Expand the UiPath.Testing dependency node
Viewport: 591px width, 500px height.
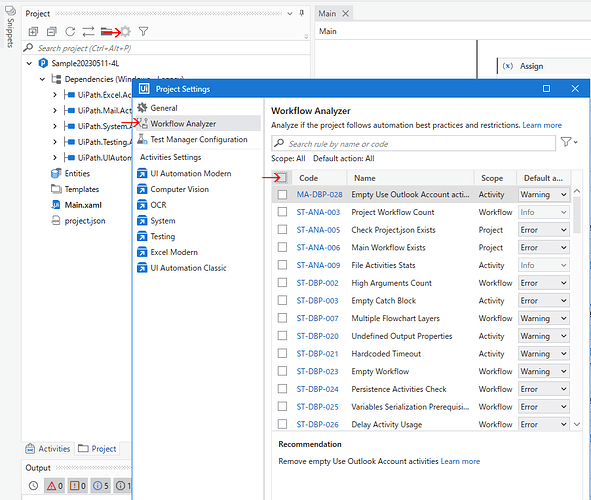click(55, 142)
